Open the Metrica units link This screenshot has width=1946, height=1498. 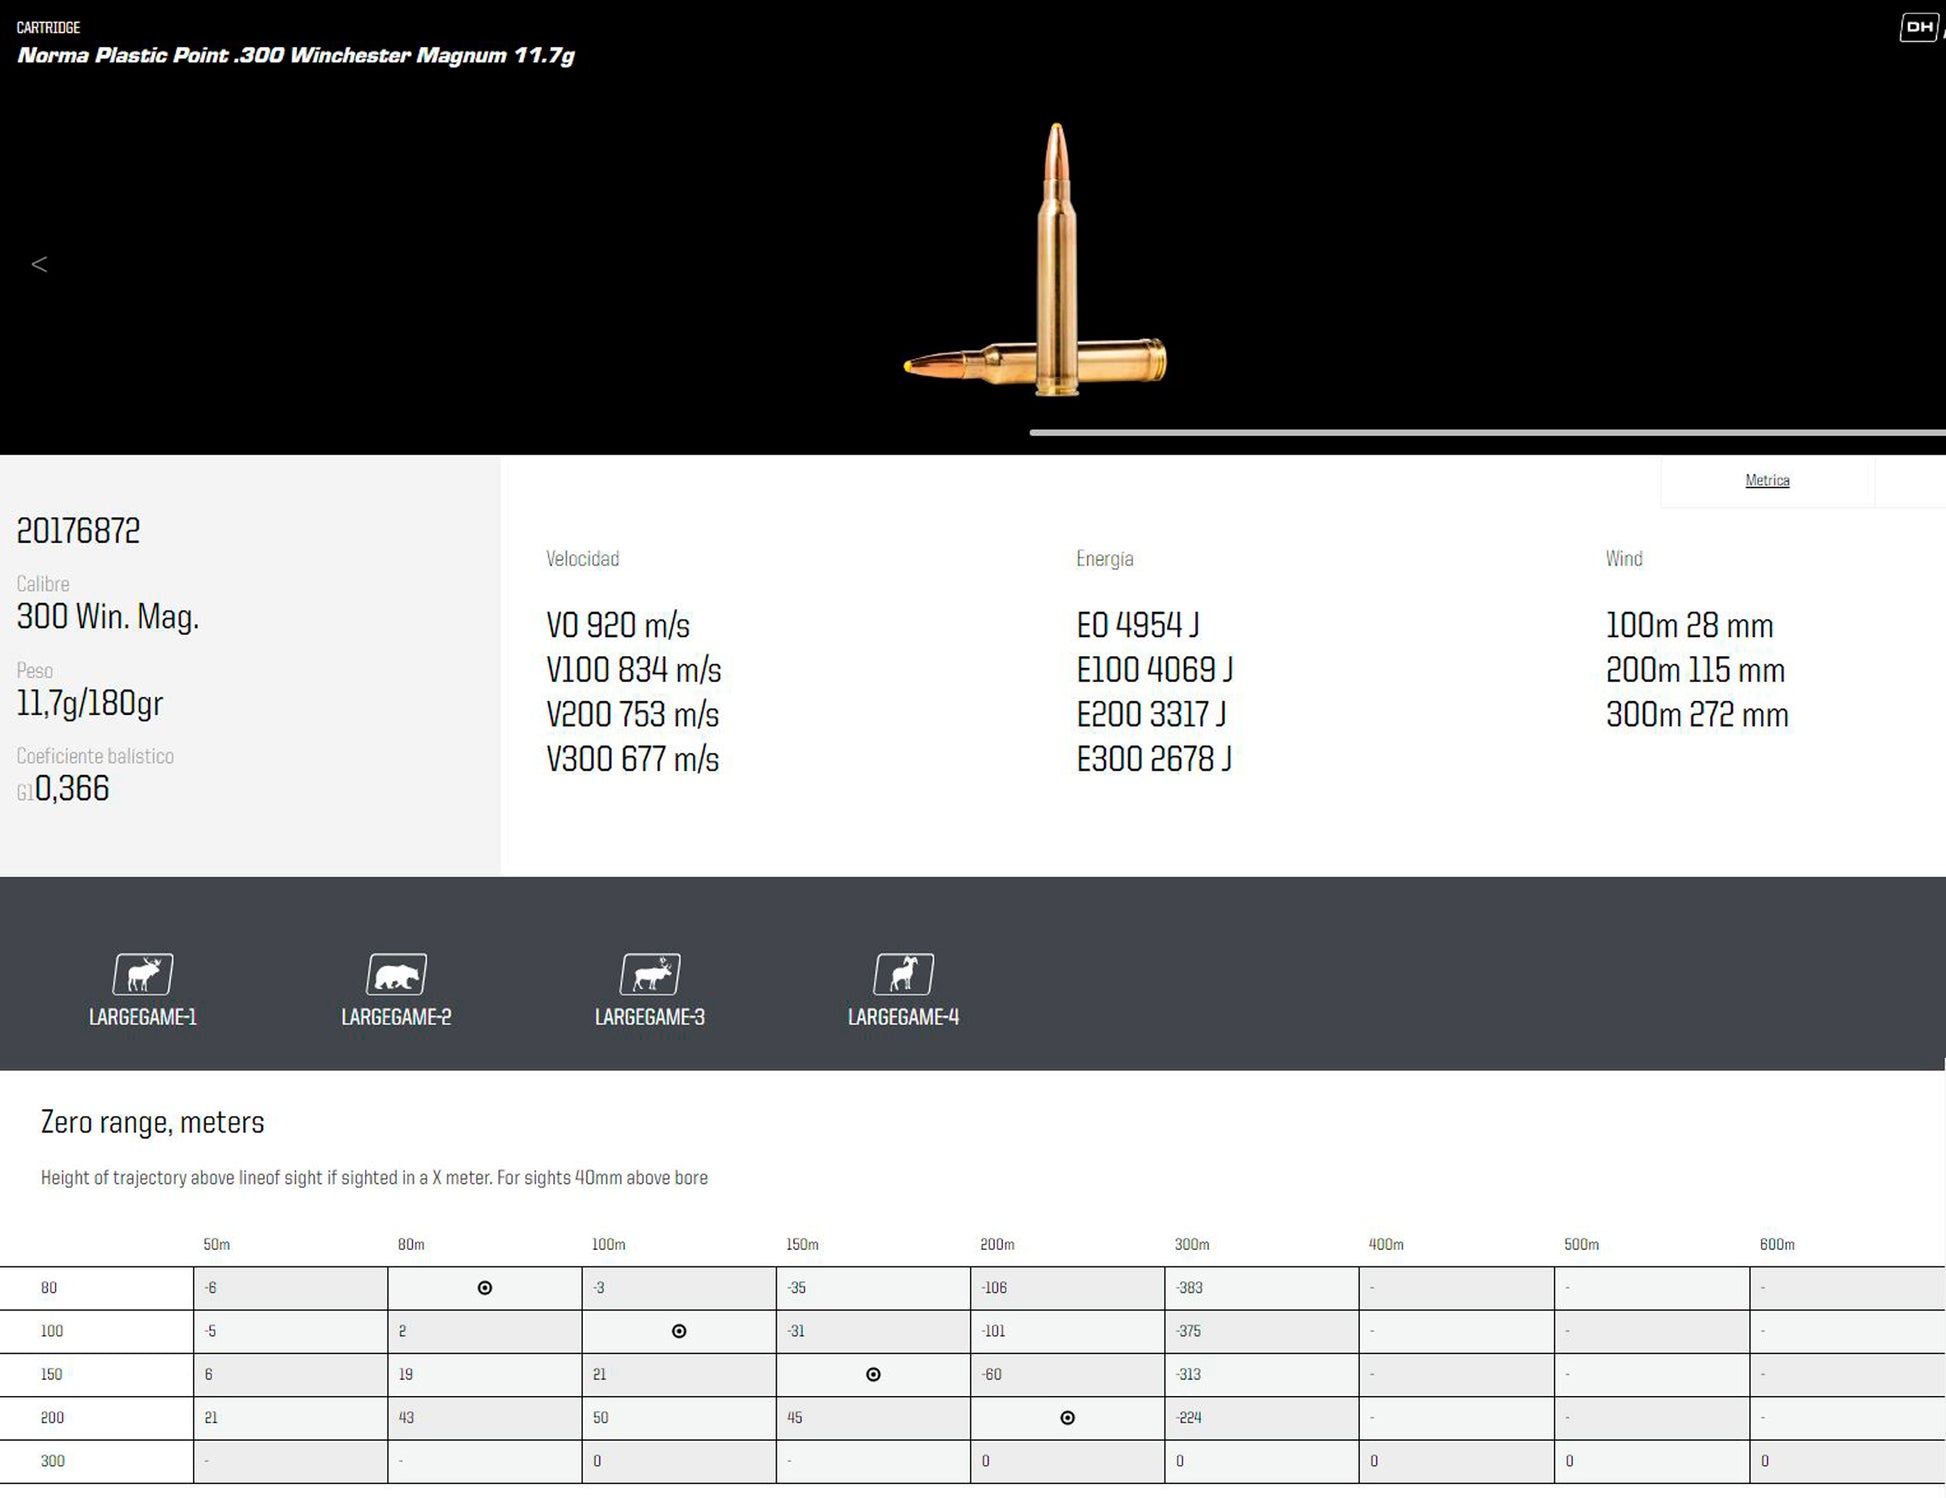coord(1767,481)
